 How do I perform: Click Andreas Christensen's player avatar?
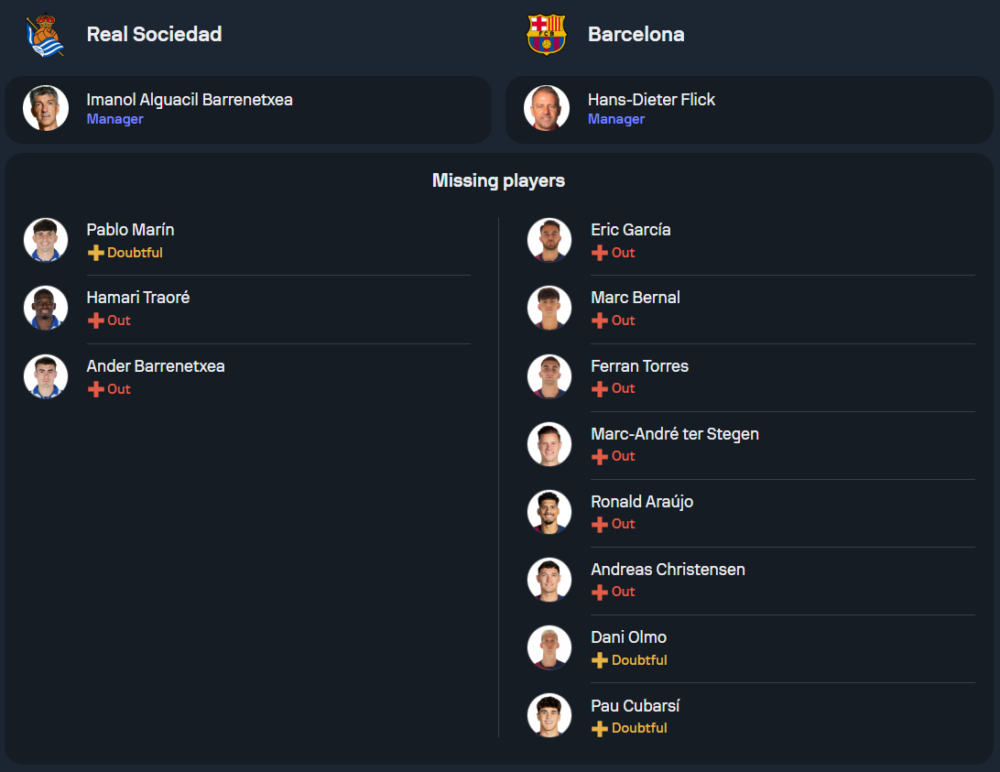[x=549, y=580]
